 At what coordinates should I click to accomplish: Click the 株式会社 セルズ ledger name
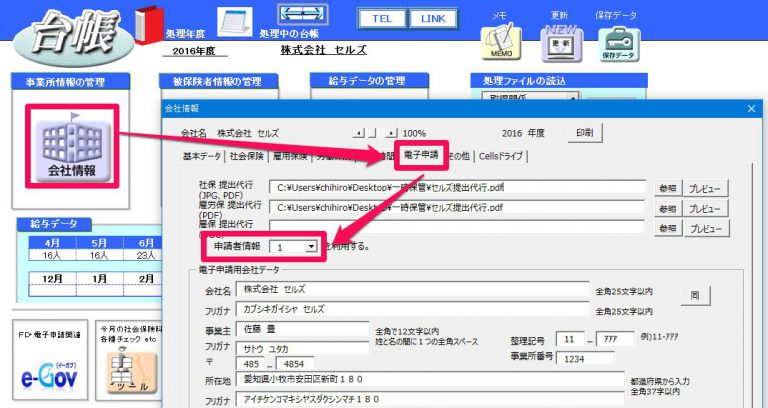point(323,49)
